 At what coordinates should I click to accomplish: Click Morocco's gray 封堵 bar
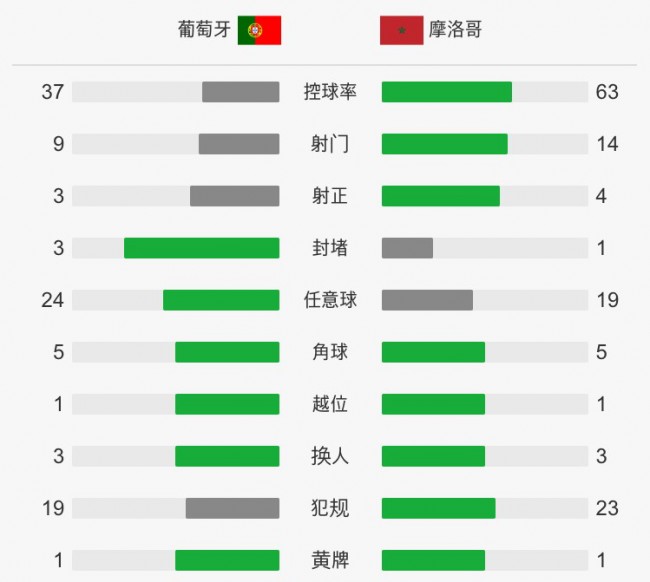pos(407,248)
